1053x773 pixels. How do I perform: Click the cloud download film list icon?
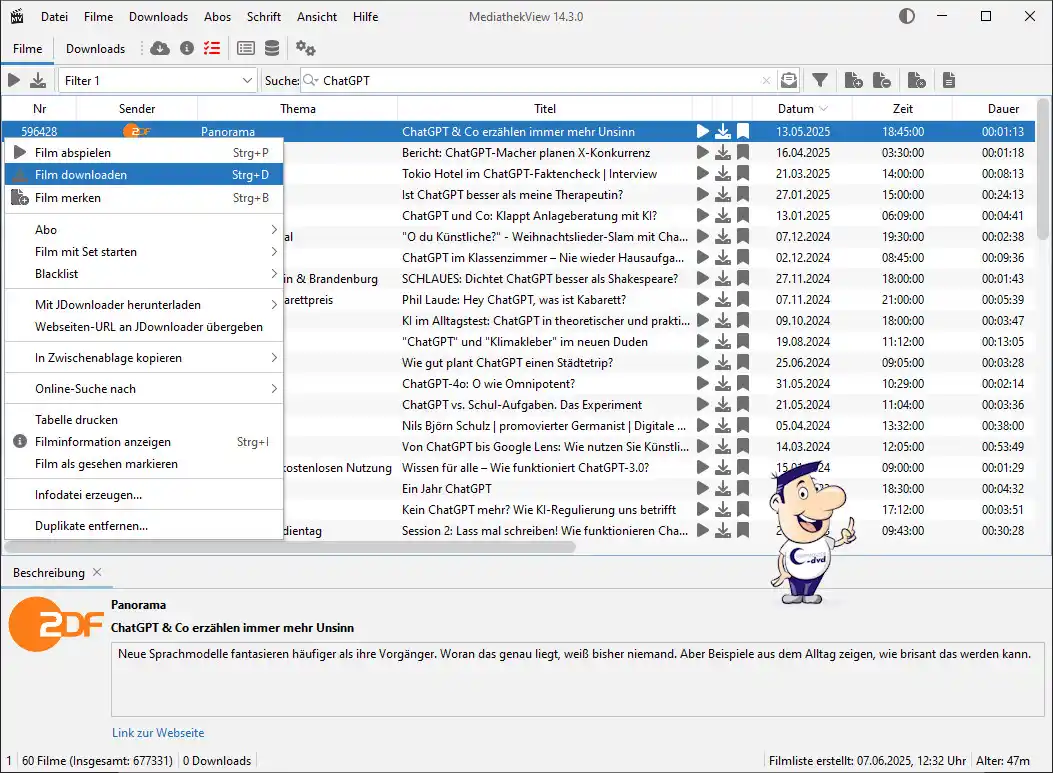pyautogui.click(x=160, y=48)
